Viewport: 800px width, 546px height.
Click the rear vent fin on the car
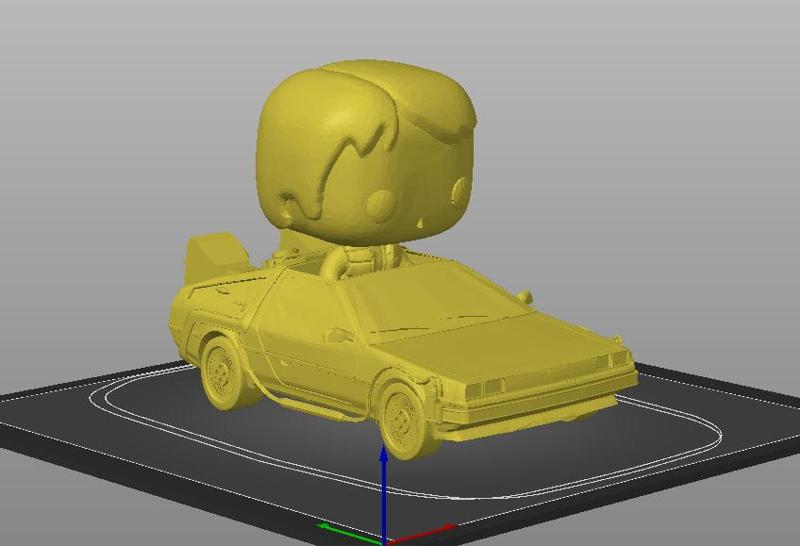pos(215,260)
